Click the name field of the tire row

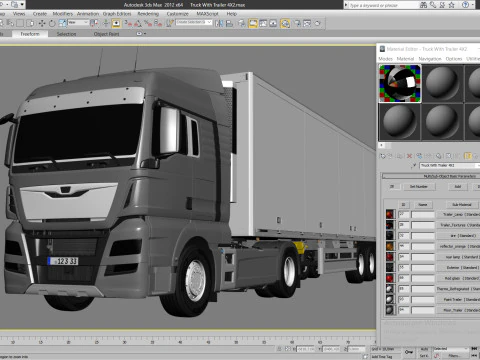tap(423, 236)
